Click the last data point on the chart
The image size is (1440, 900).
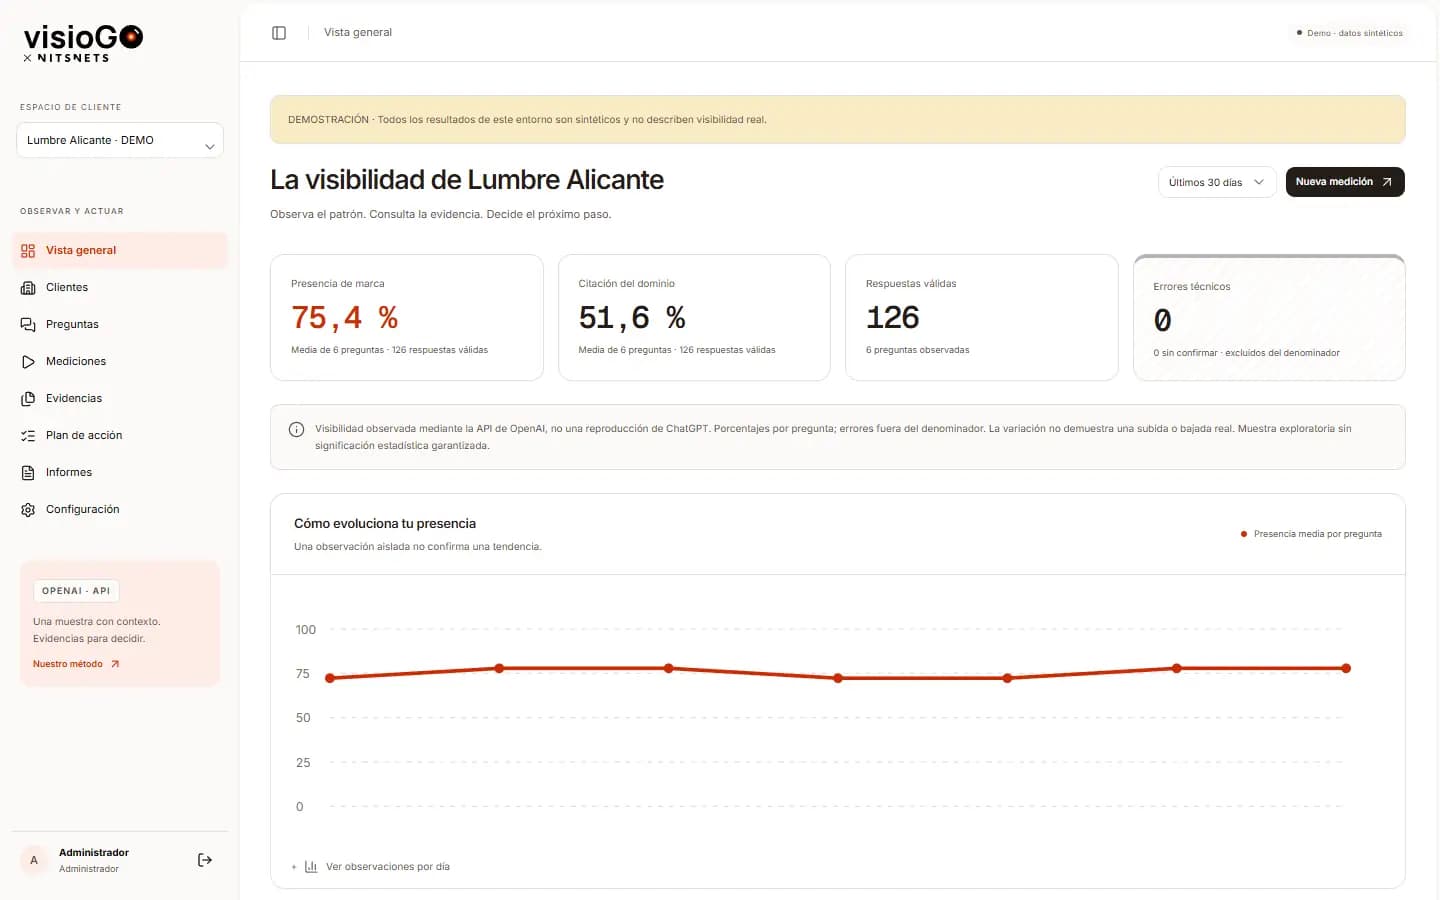[1346, 668]
